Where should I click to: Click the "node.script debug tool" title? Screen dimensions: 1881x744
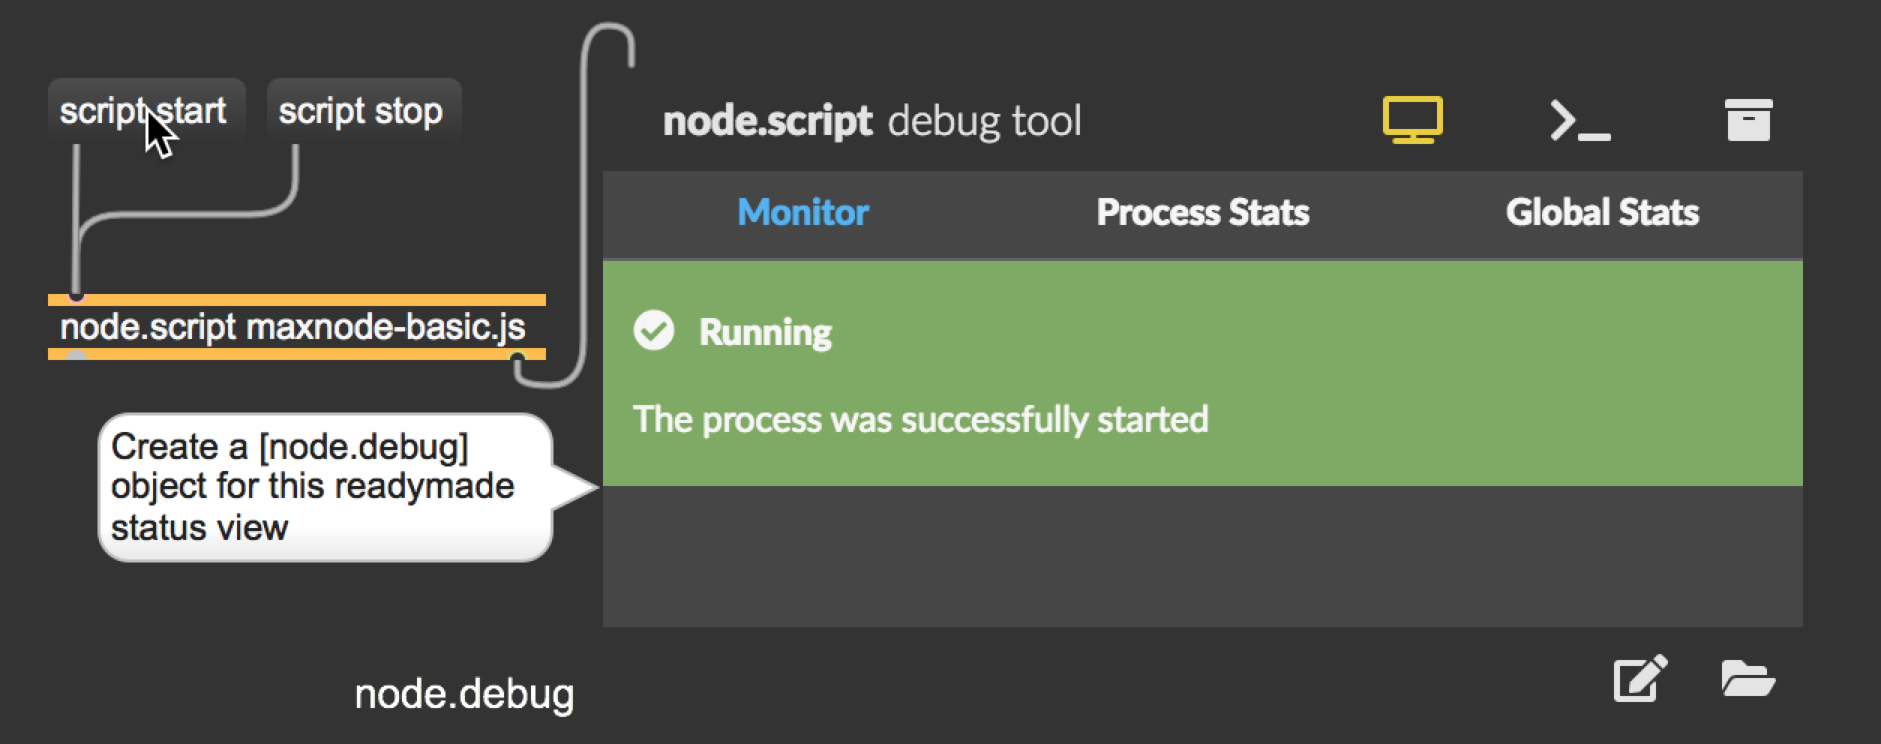point(872,121)
